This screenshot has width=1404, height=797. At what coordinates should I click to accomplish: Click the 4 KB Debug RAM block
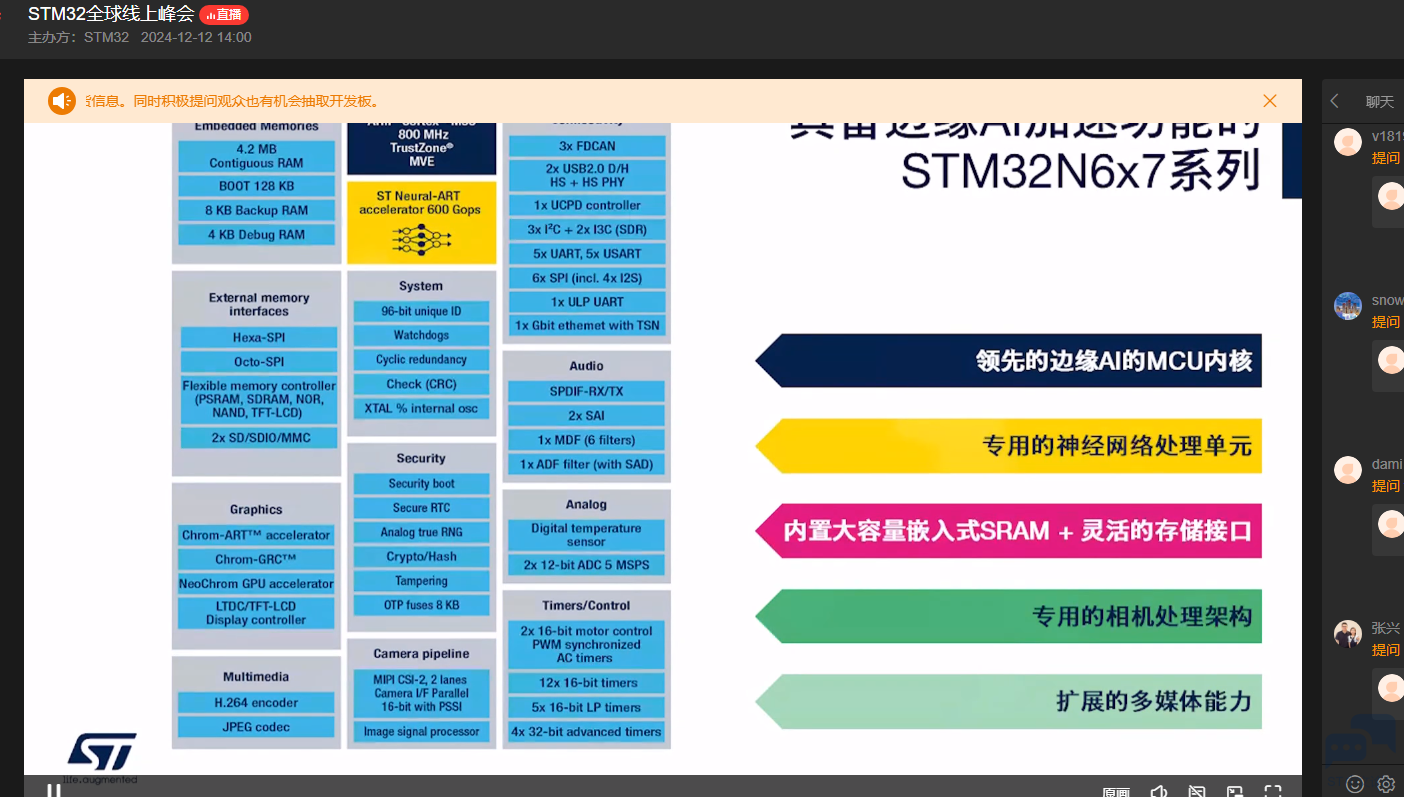[256, 235]
